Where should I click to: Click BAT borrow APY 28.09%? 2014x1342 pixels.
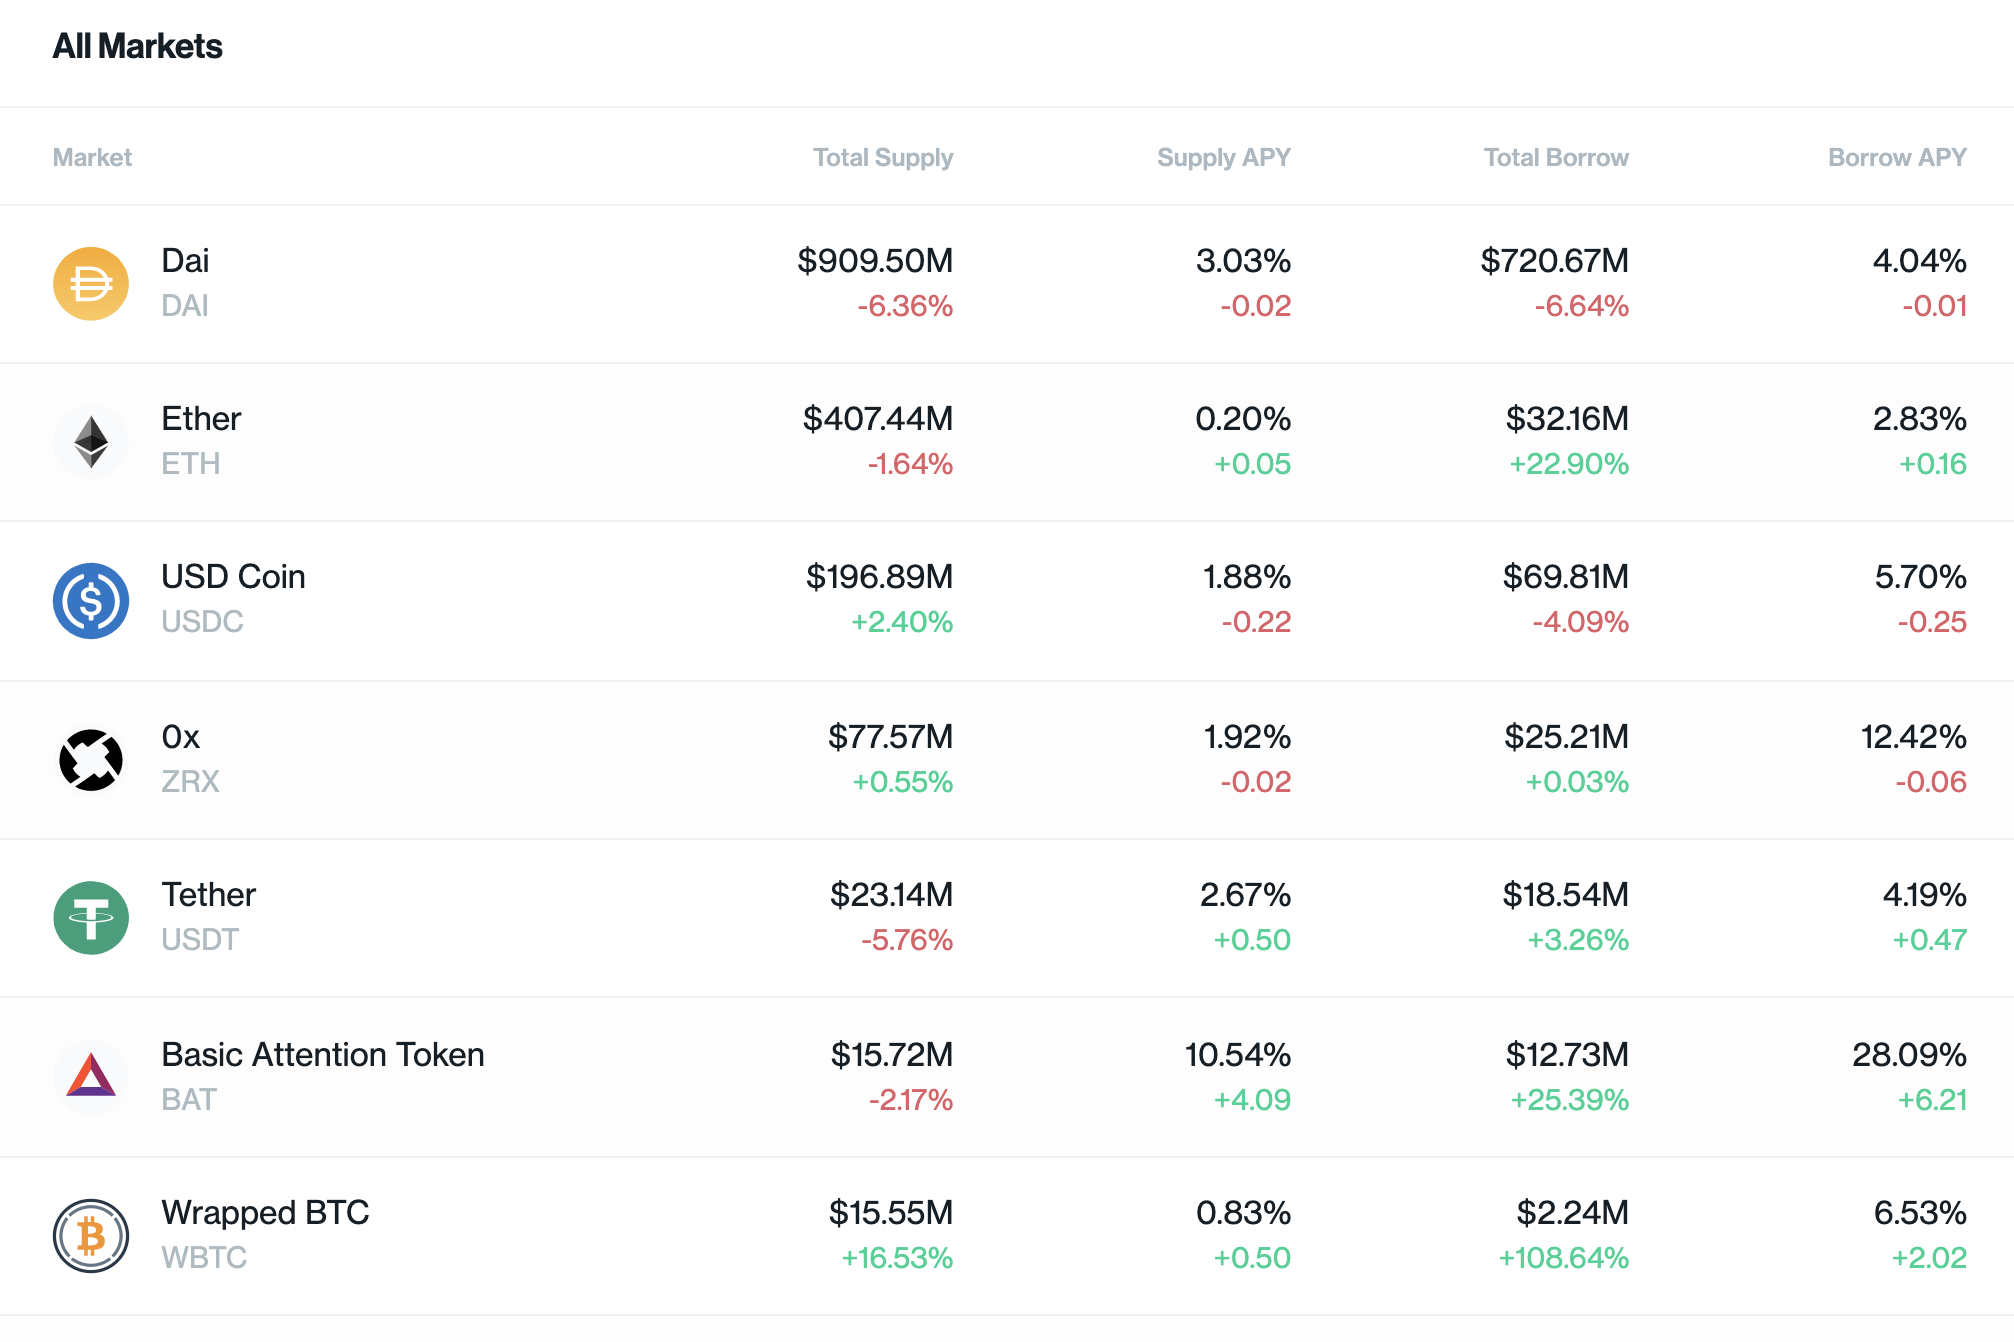[1910, 1055]
